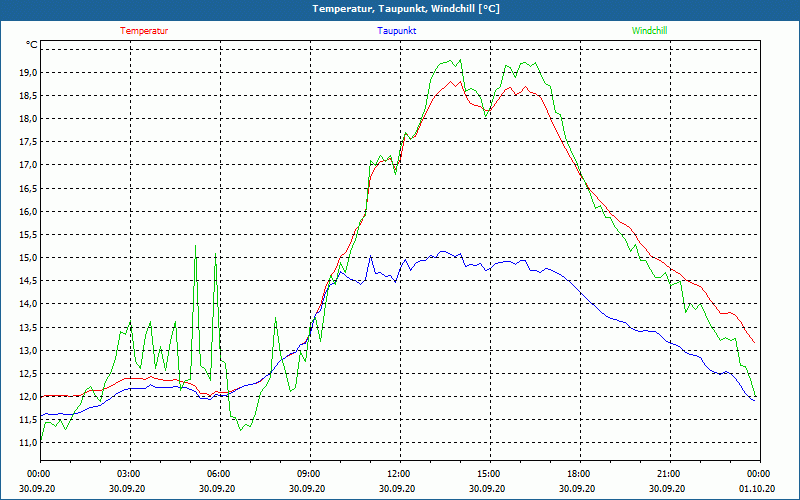The image size is (800, 500).
Task: Select the 12,0 y-axis tick label
Action: (26, 397)
